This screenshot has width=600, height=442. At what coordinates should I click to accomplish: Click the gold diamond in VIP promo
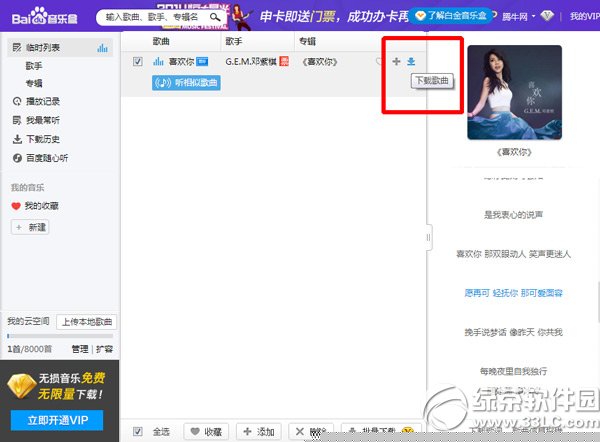21,387
